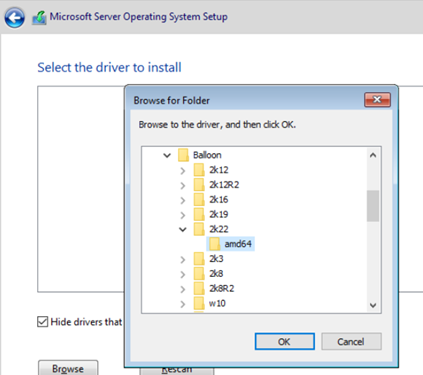
Task: Expand the 2k8 folder
Action: pos(183,274)
